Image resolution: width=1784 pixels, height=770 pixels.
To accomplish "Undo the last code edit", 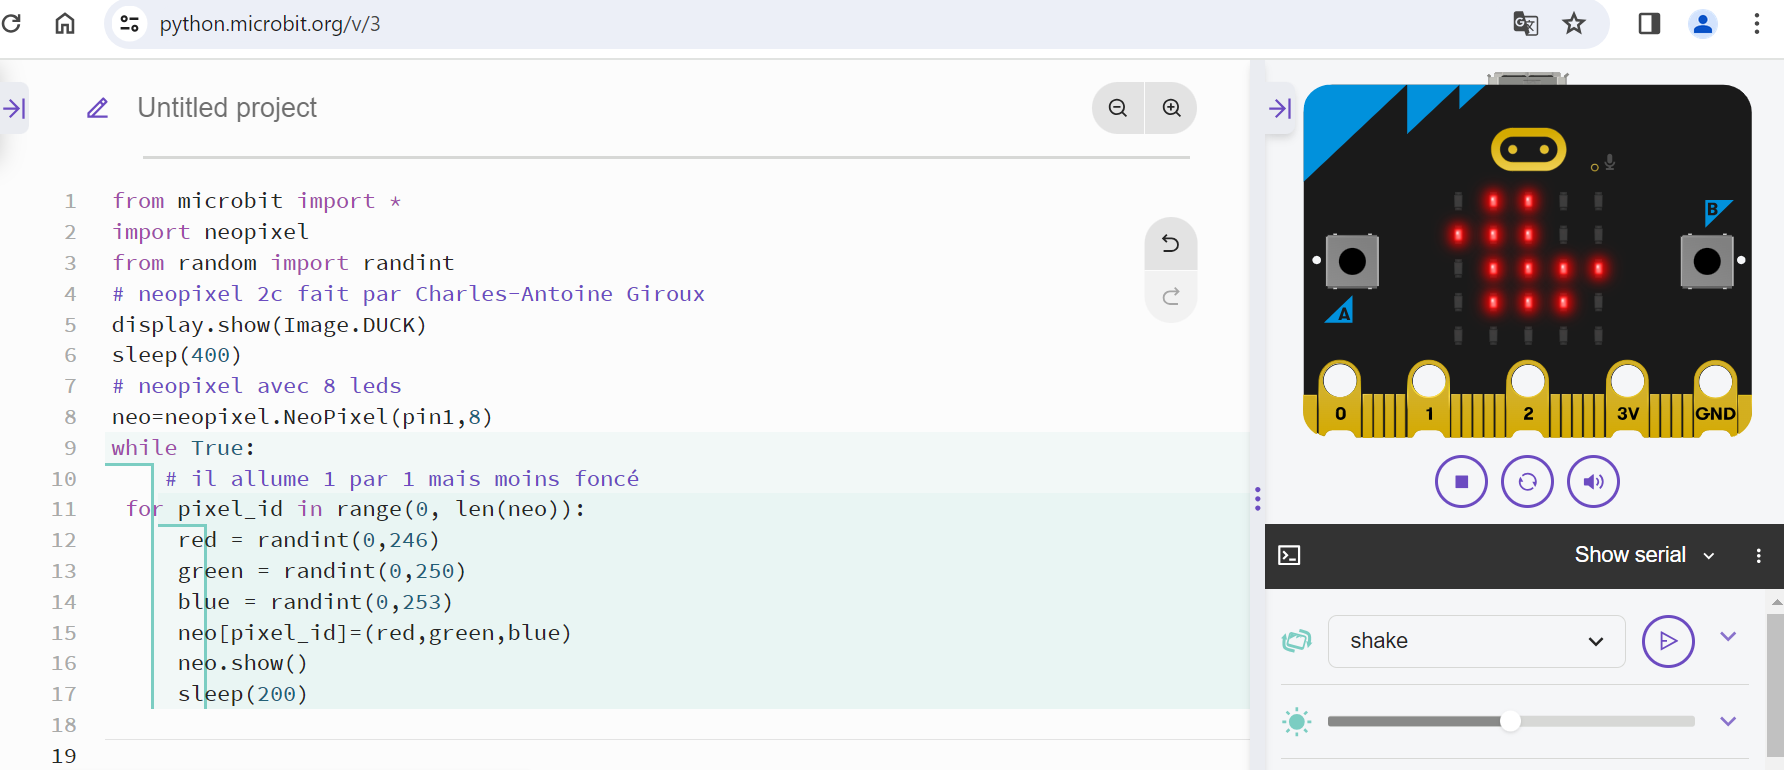I will [x=1170, y=244].
